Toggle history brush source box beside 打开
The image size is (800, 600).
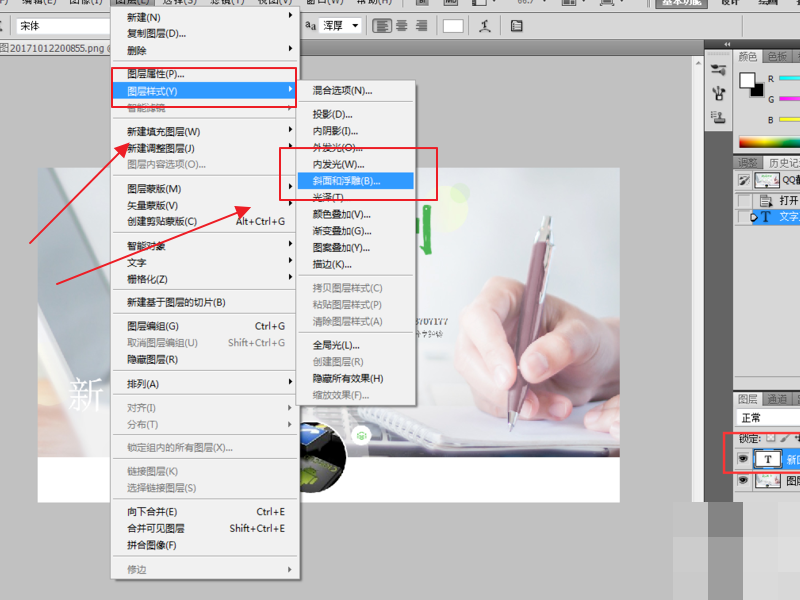point(744,200)
